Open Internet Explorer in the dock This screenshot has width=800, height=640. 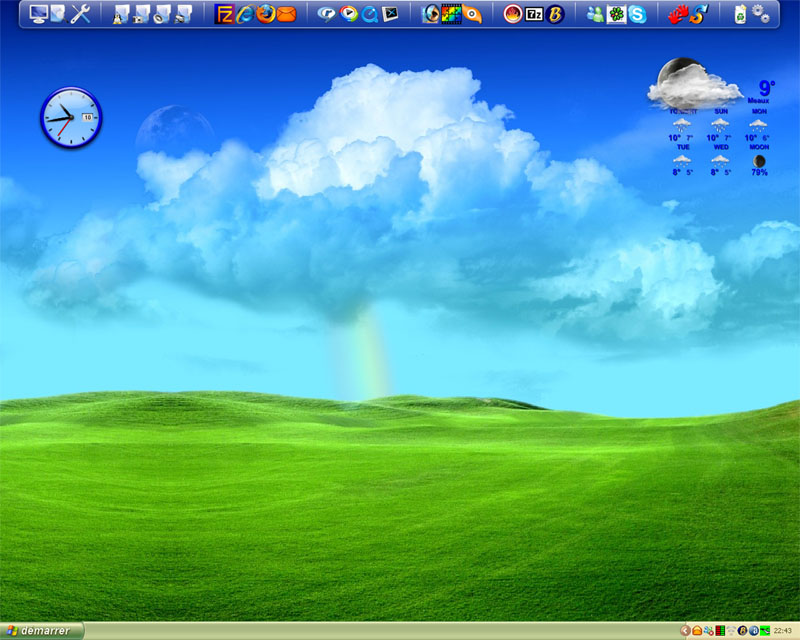(245, 14)
